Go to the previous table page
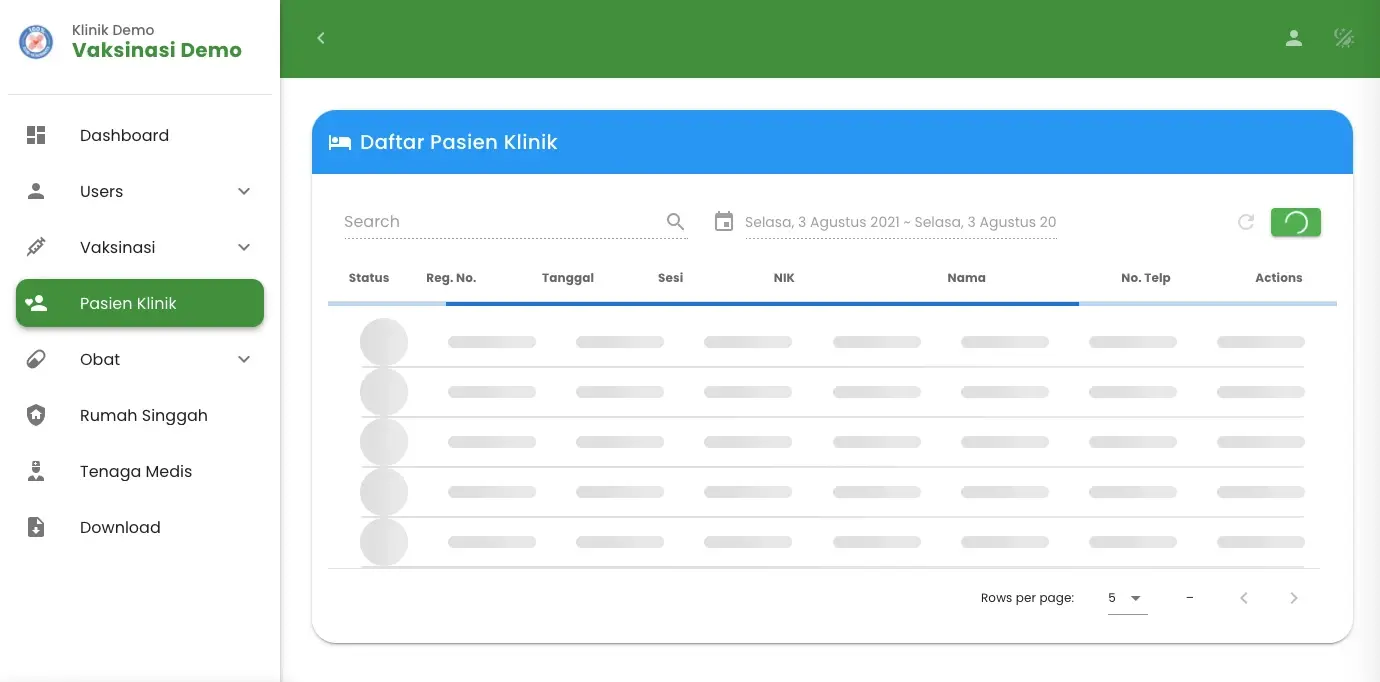This screenshot has height=682, width=1380. [1244, 598]
